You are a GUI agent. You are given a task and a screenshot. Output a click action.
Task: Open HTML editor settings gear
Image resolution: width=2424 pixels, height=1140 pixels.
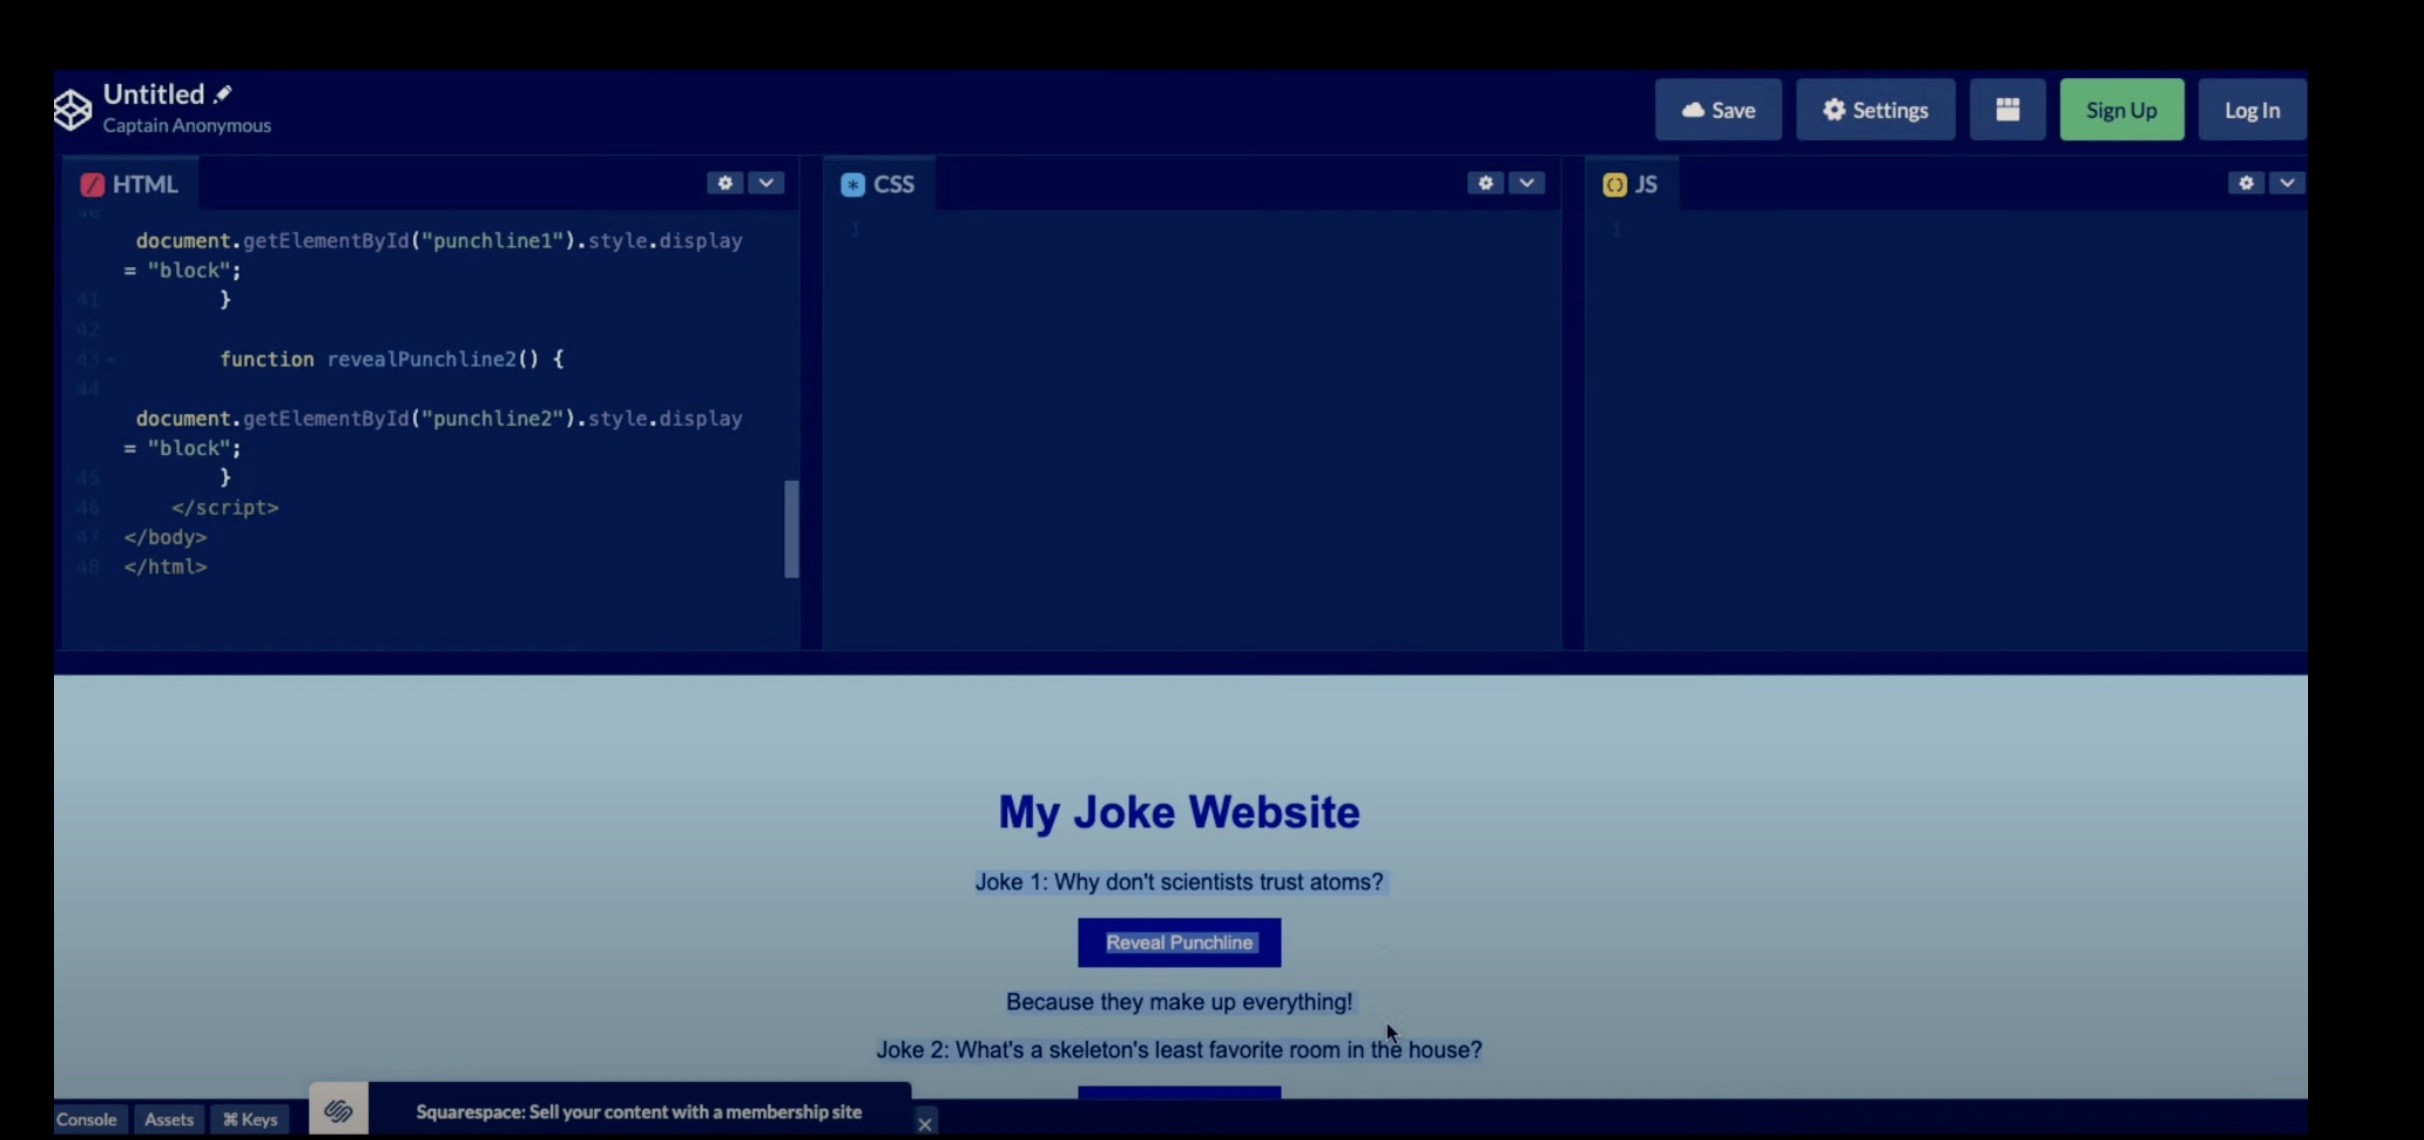click(x=725, y=183)
